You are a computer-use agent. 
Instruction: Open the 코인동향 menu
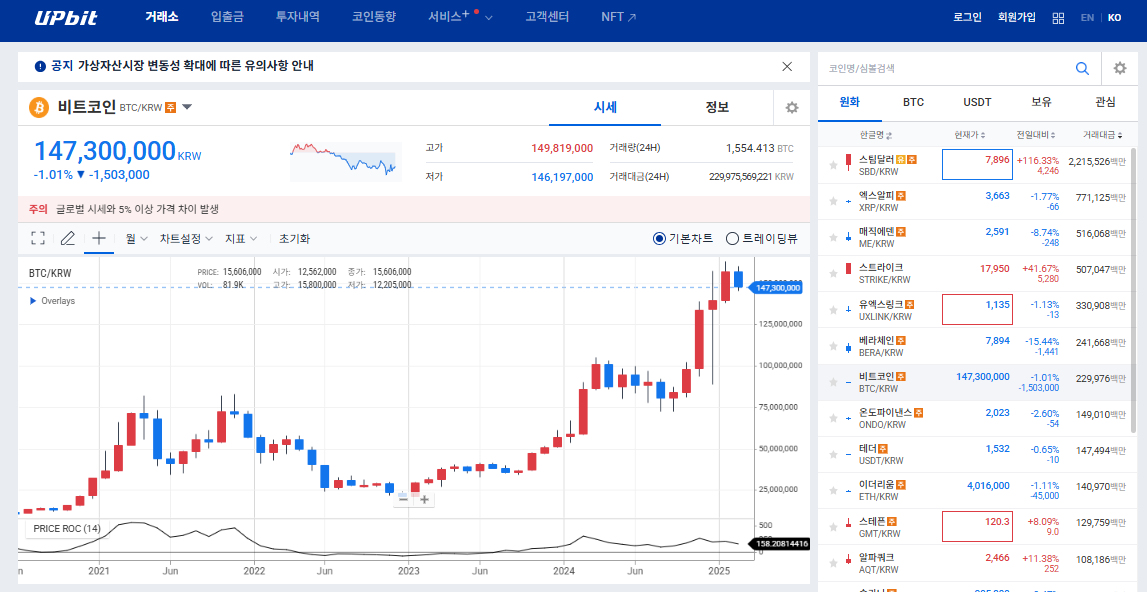(x=374, y=17)
